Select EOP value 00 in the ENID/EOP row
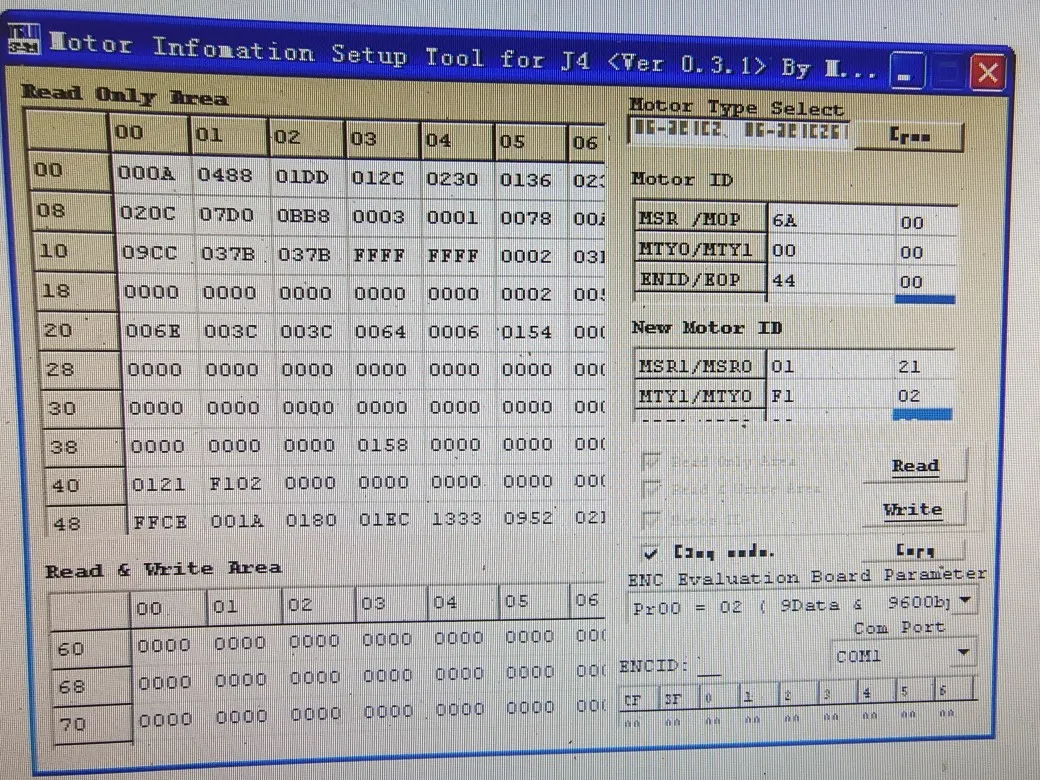The height and width of the screenshot is (780, 1040). (926, 281)
